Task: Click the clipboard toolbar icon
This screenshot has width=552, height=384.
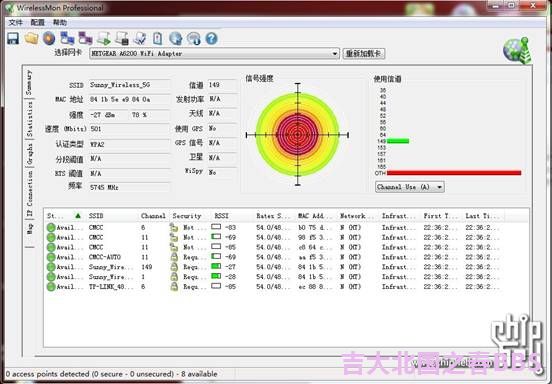Action: pos(158,38)
